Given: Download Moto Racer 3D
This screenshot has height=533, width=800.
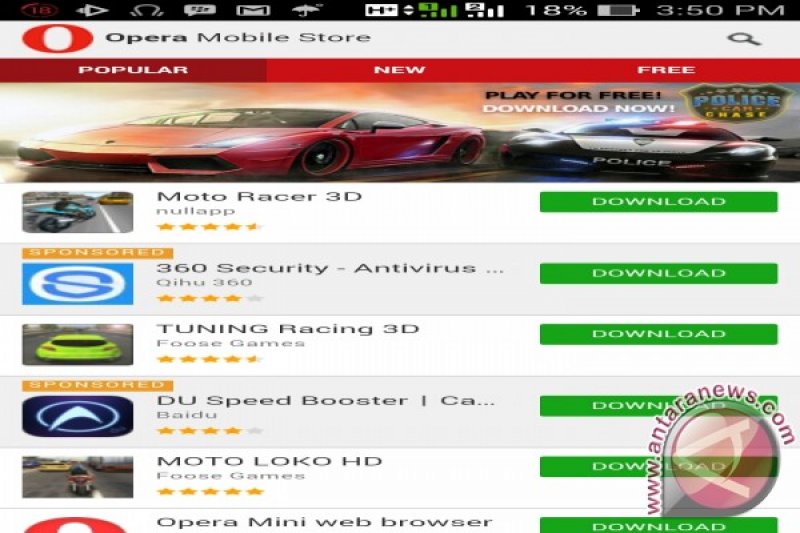Looking at the screenshot, I should [659, 202].
